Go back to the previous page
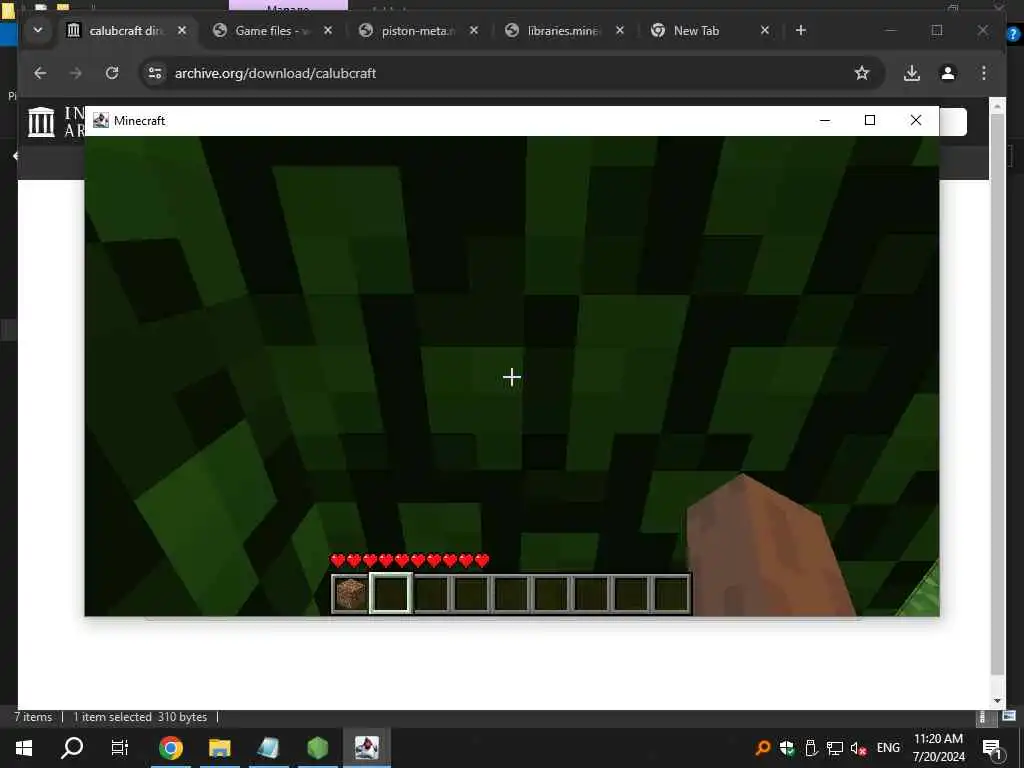1024x768 pixels. (40, 73)
